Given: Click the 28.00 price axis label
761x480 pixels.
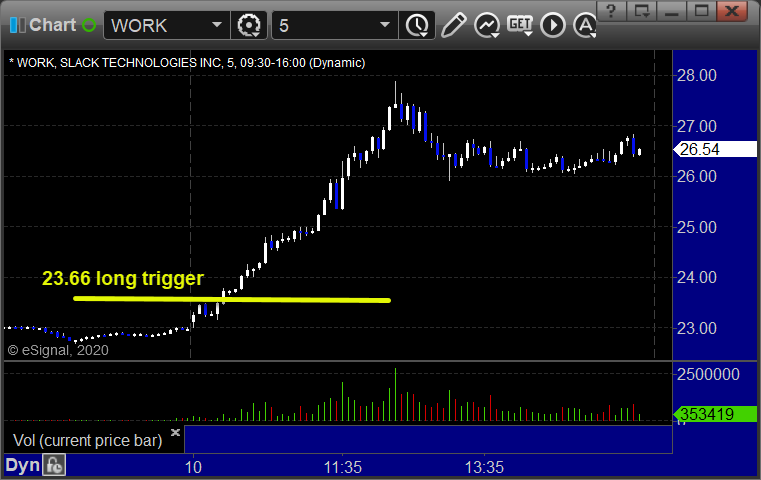Looking at the screenshot, I should pyautogui.click(x=696, y=75).
